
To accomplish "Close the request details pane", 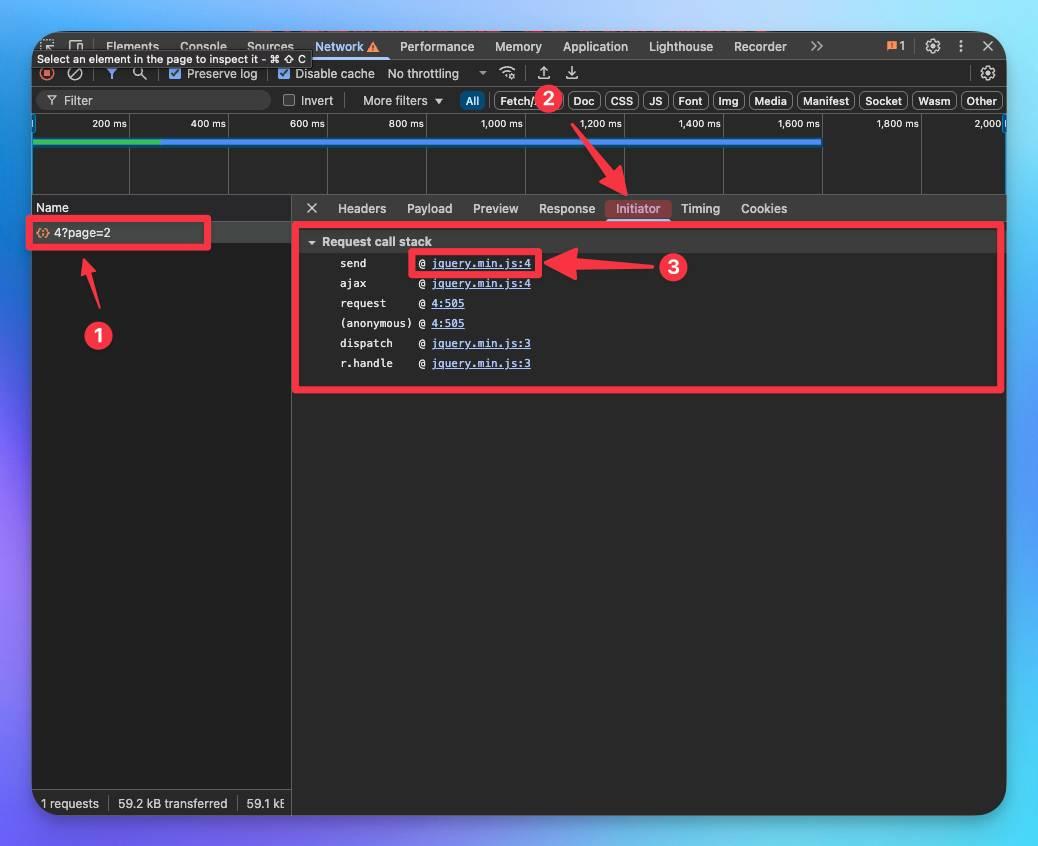I will point(312,209).
